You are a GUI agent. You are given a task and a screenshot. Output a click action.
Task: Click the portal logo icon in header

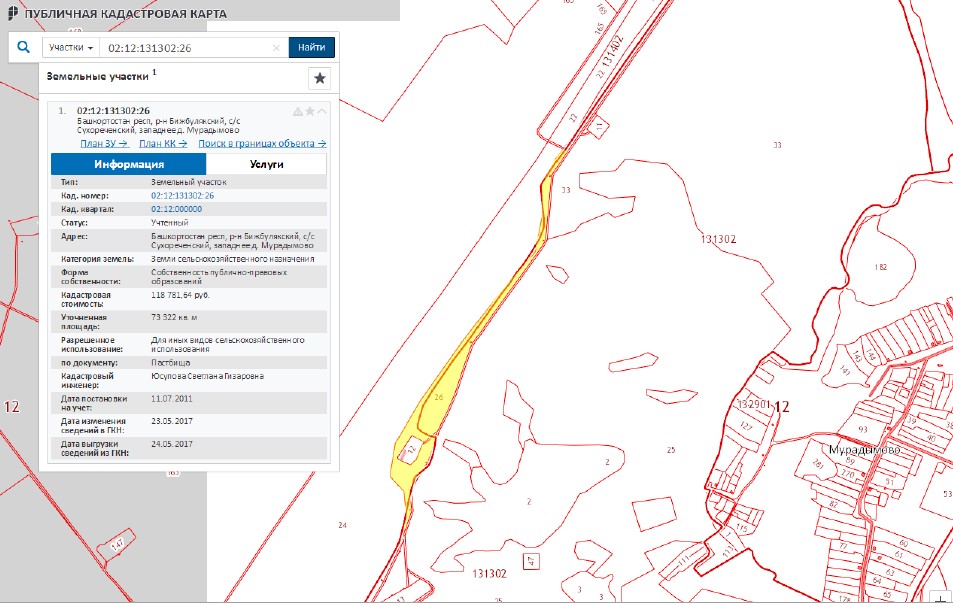[x=11, y=13]
